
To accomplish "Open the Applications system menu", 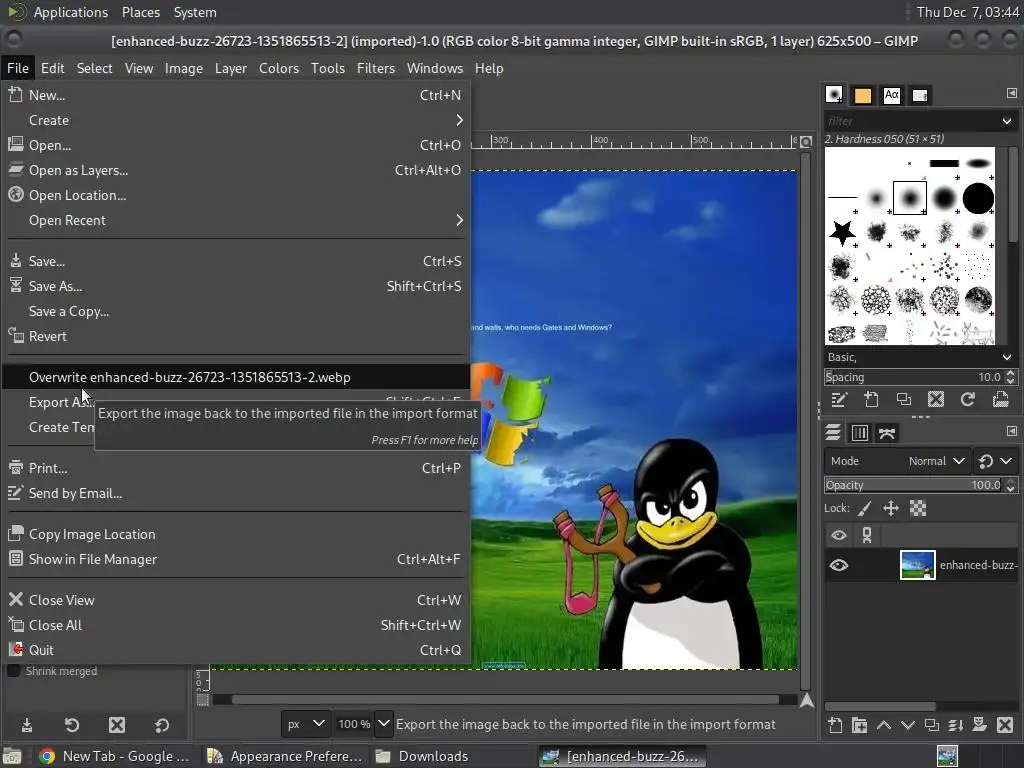I will pyautogui.click(x=71, y=12).
